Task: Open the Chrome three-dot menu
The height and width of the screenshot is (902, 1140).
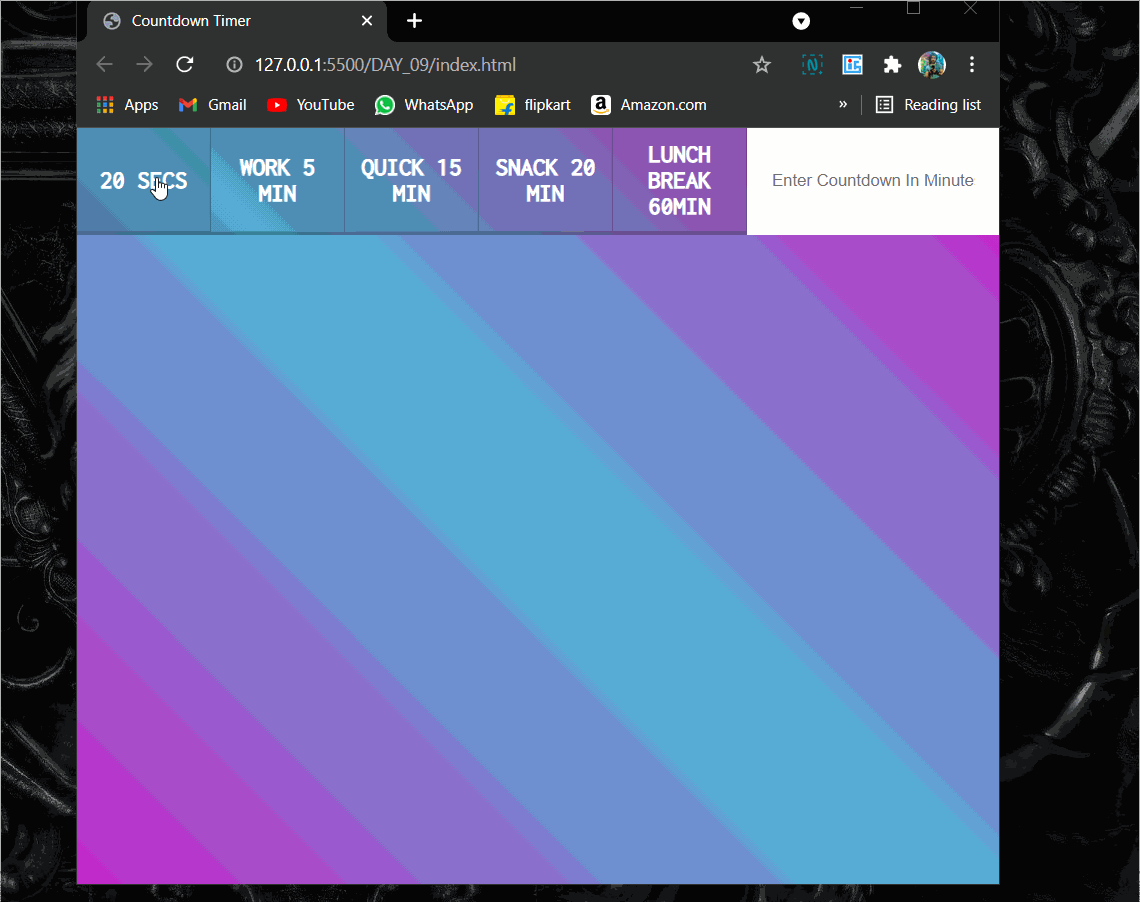Action: coord(971,65)
